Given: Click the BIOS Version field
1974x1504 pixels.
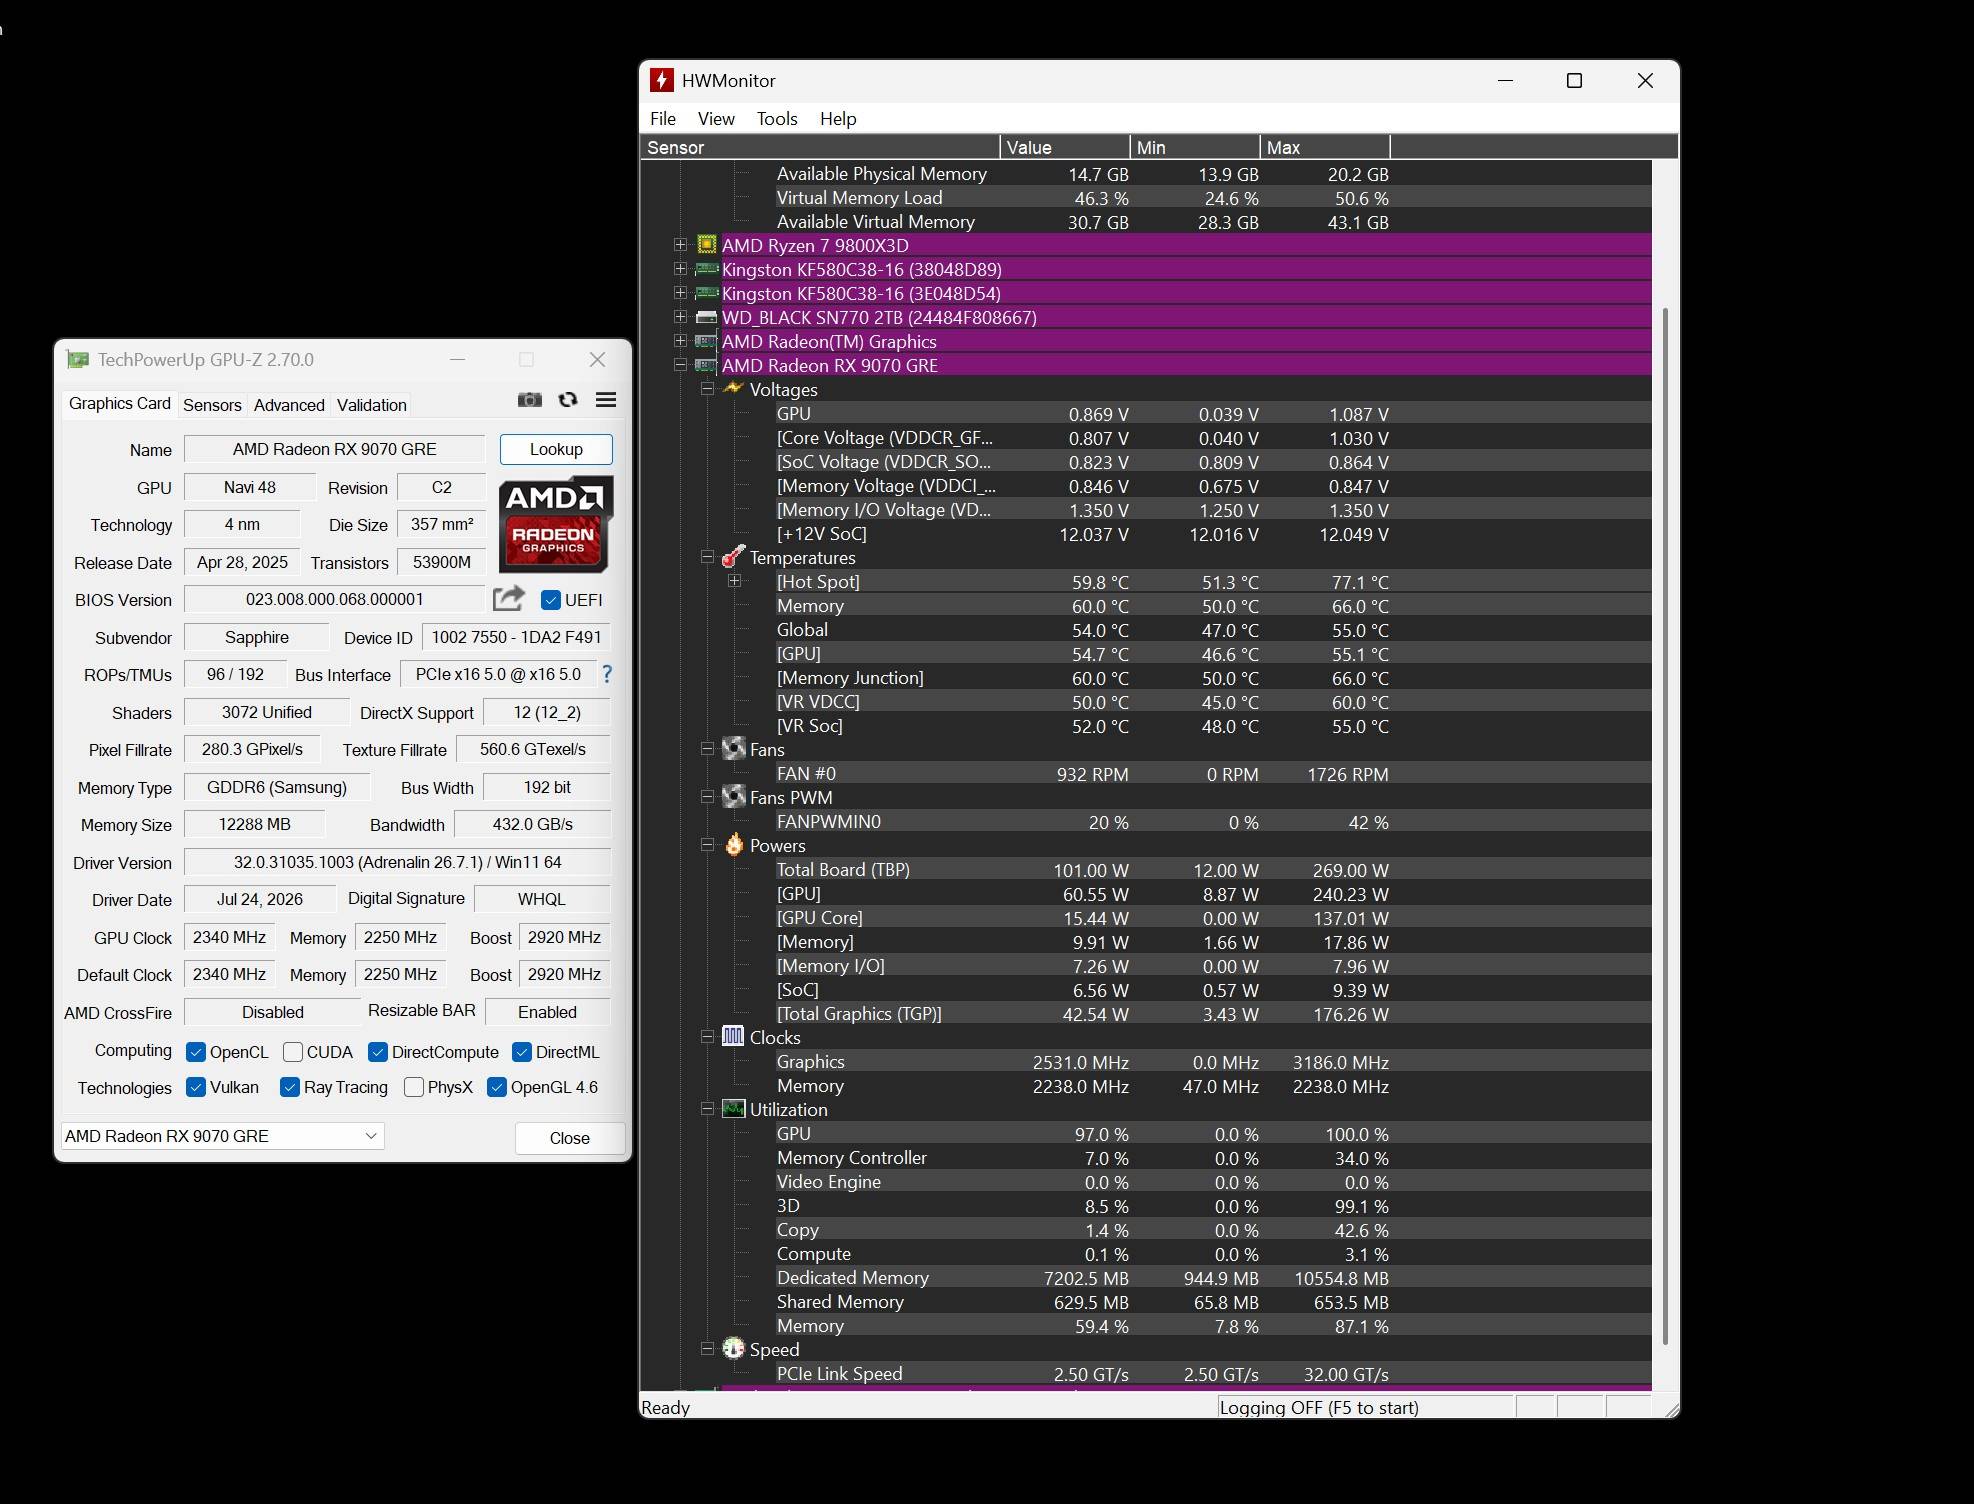Looking at the screenshot, I should (x=335, y=599).
